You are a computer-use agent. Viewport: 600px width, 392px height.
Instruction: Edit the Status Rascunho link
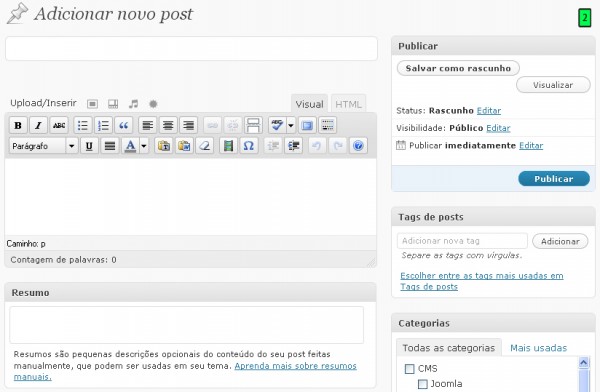coord(489,111)
